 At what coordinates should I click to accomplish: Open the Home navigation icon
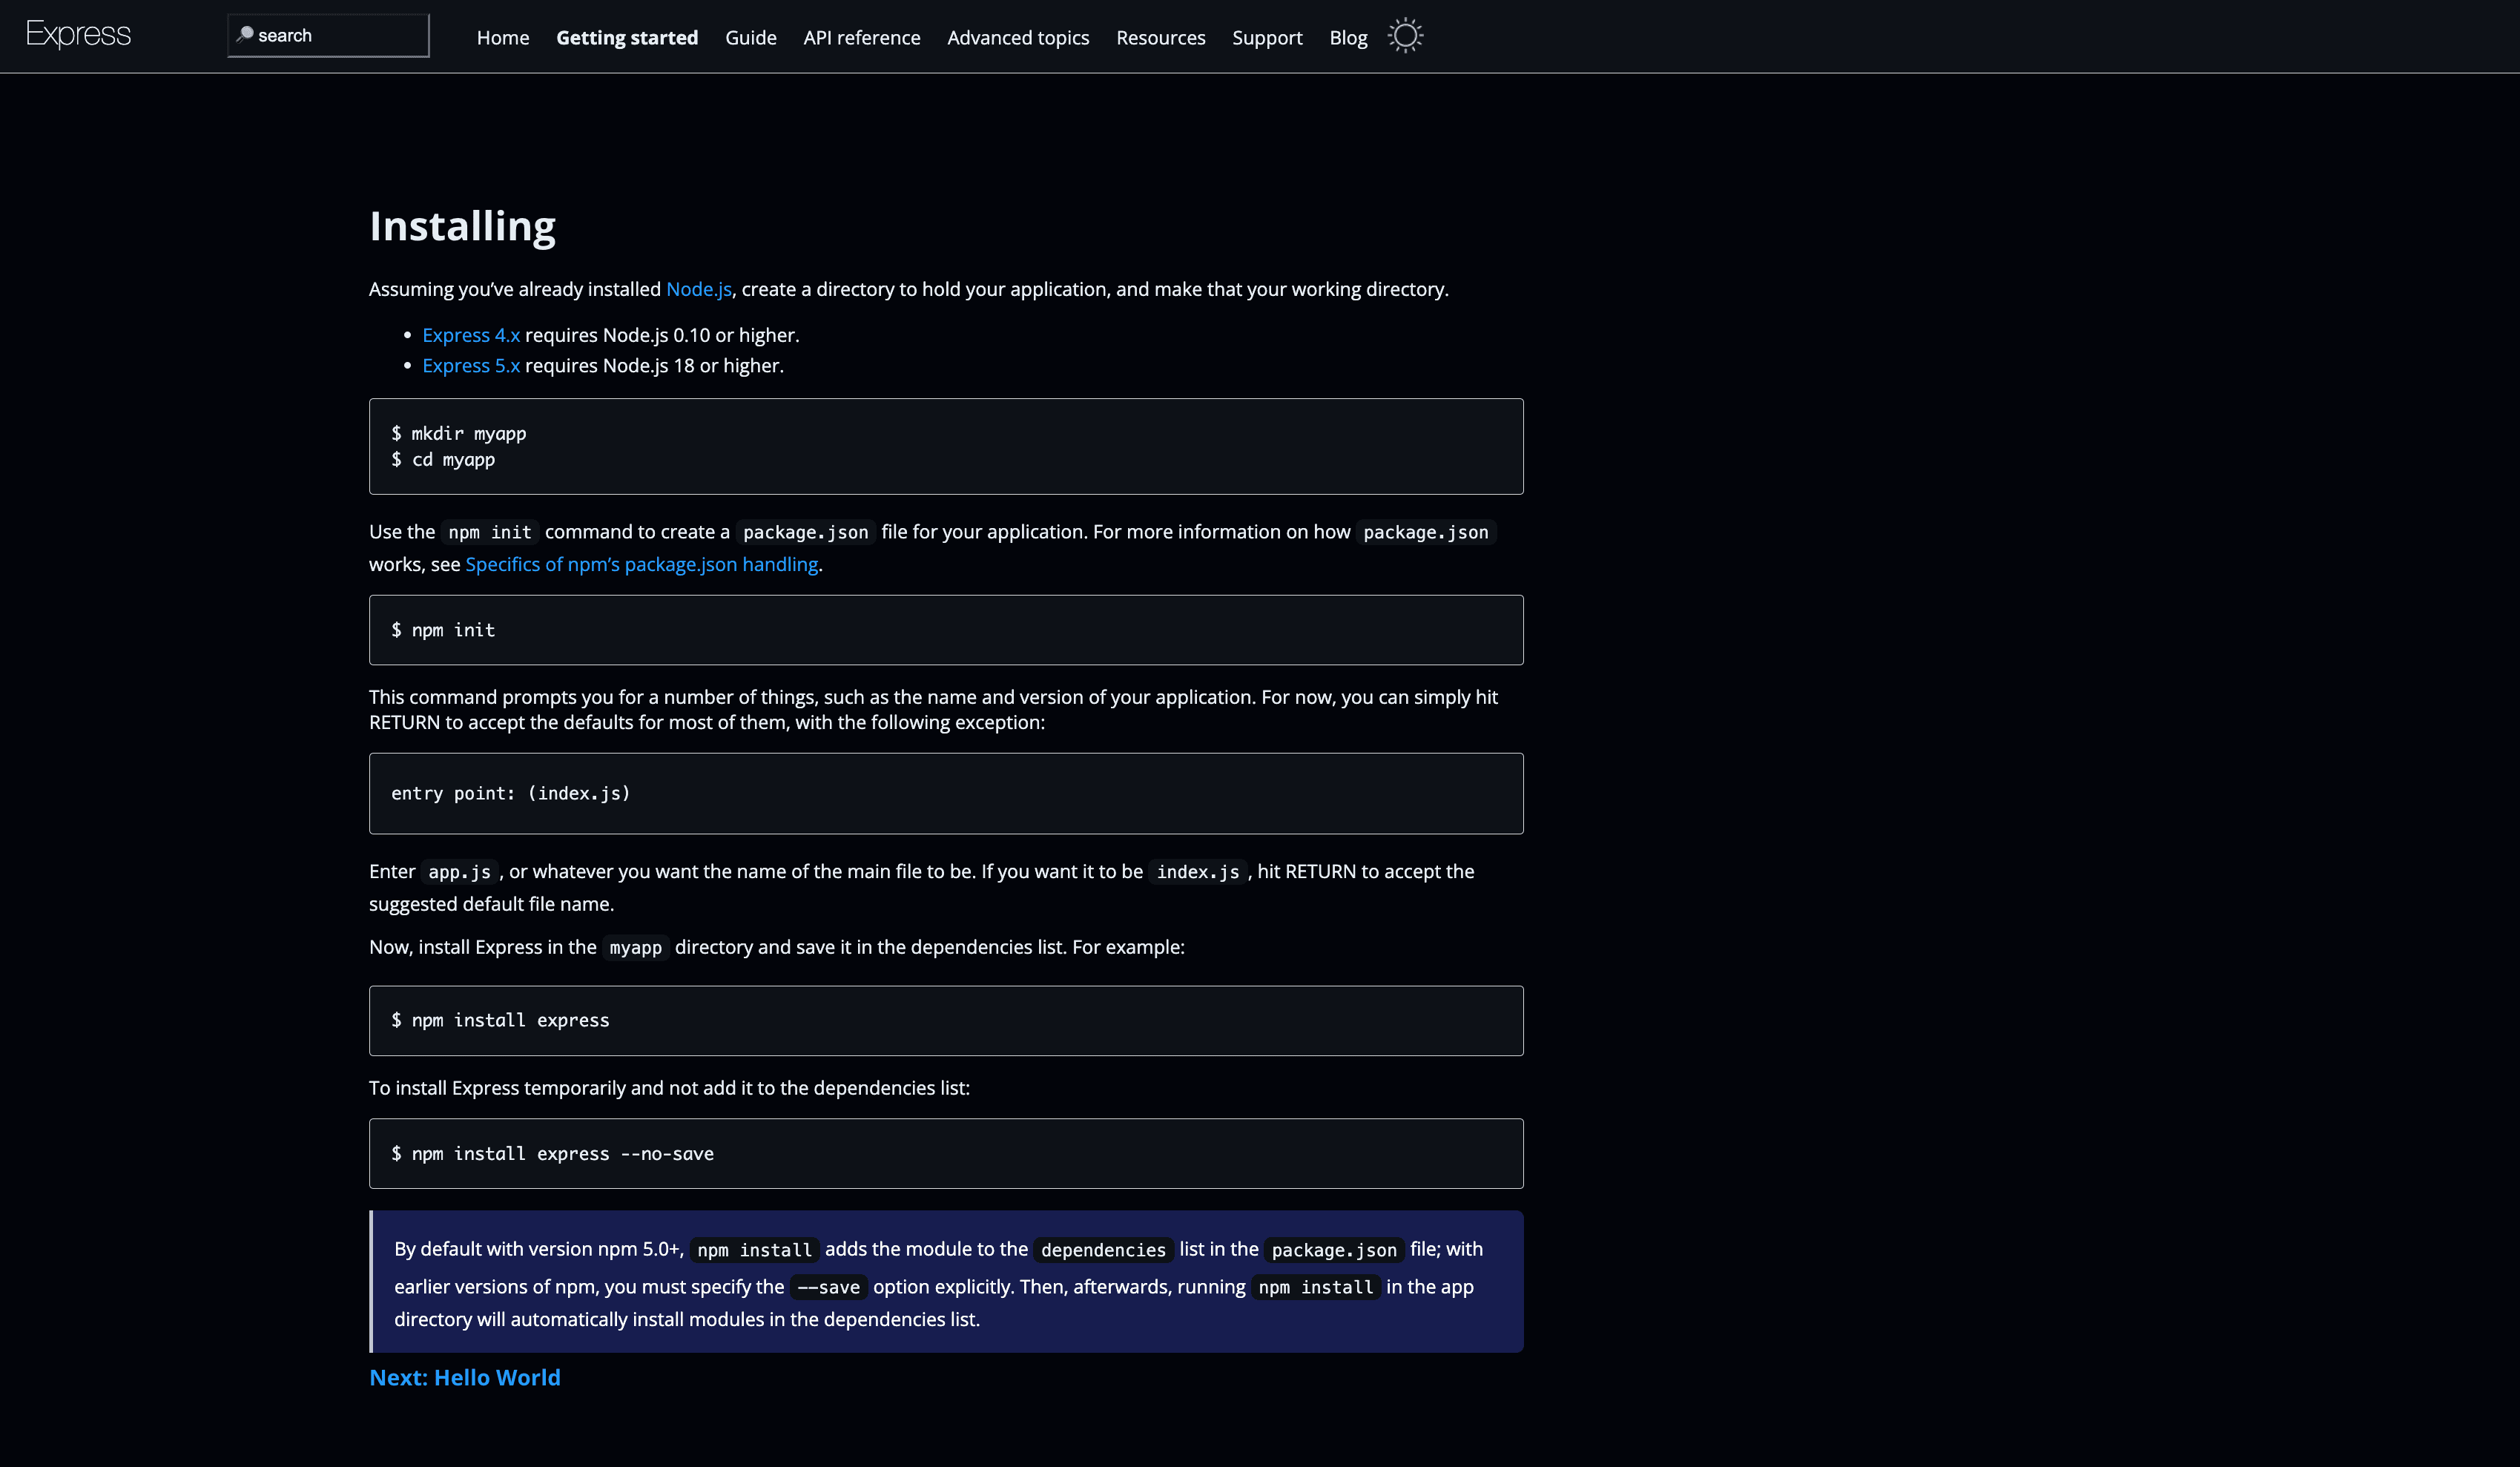pos(503,36)
